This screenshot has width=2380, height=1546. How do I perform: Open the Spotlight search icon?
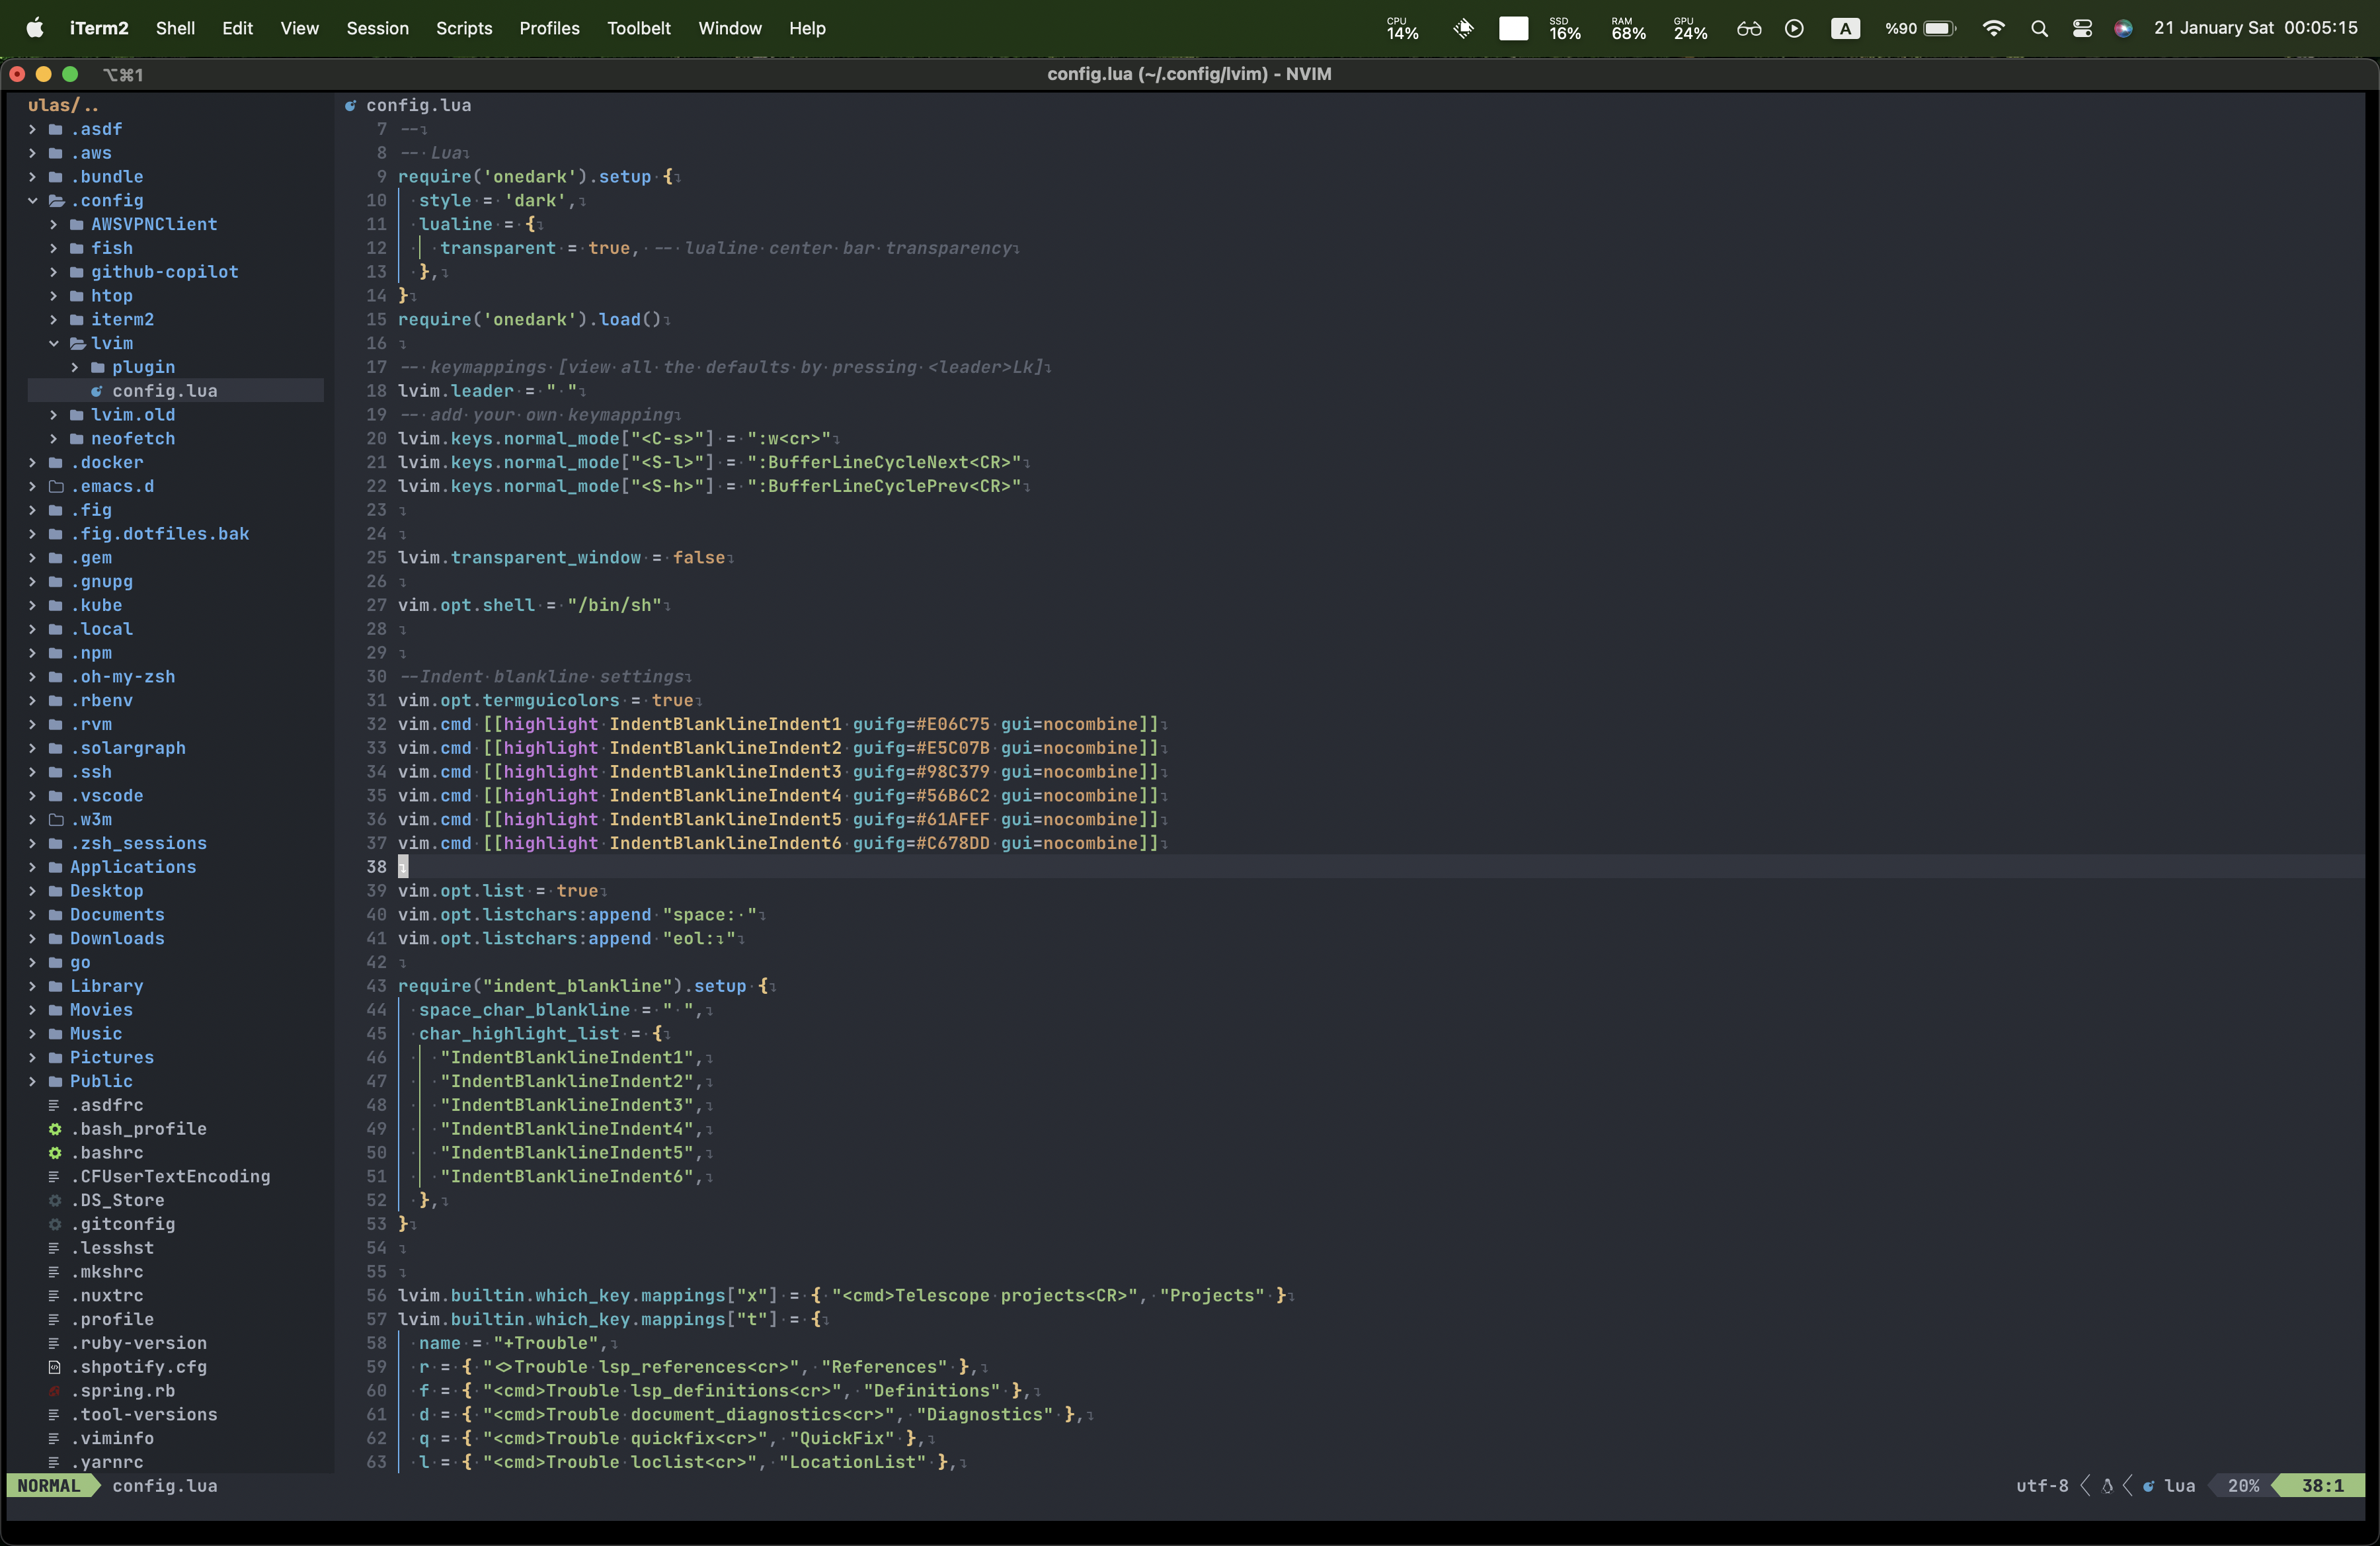coord(2039,28)
